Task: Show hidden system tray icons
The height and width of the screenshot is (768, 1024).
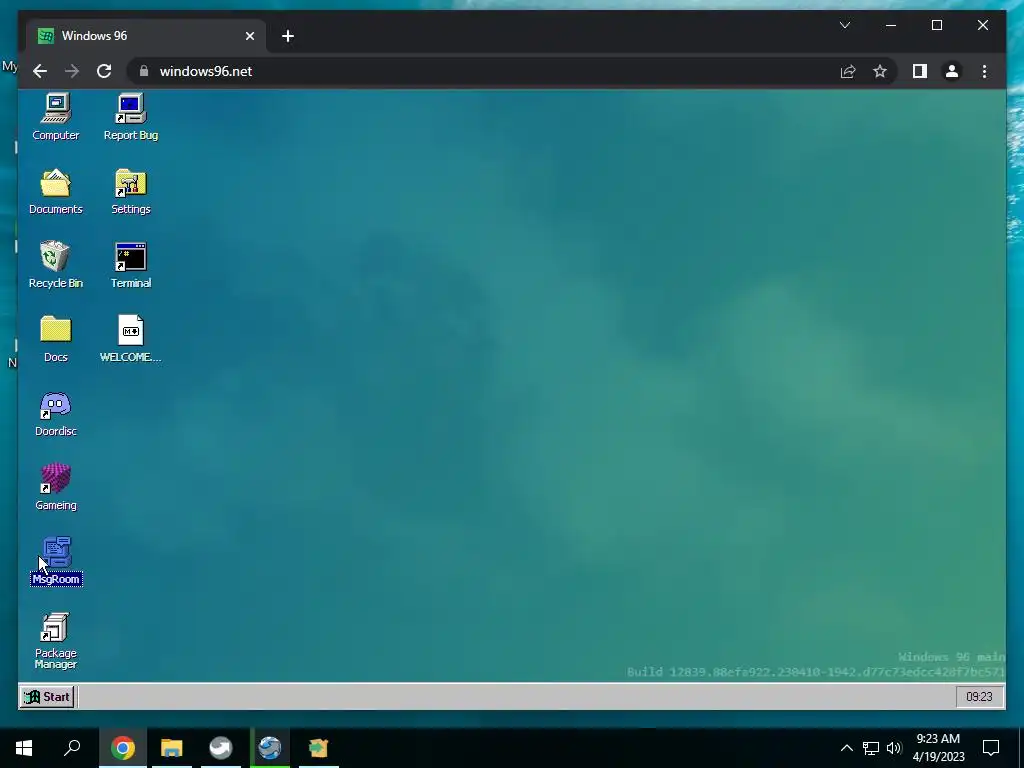Action: coord(846,748)
